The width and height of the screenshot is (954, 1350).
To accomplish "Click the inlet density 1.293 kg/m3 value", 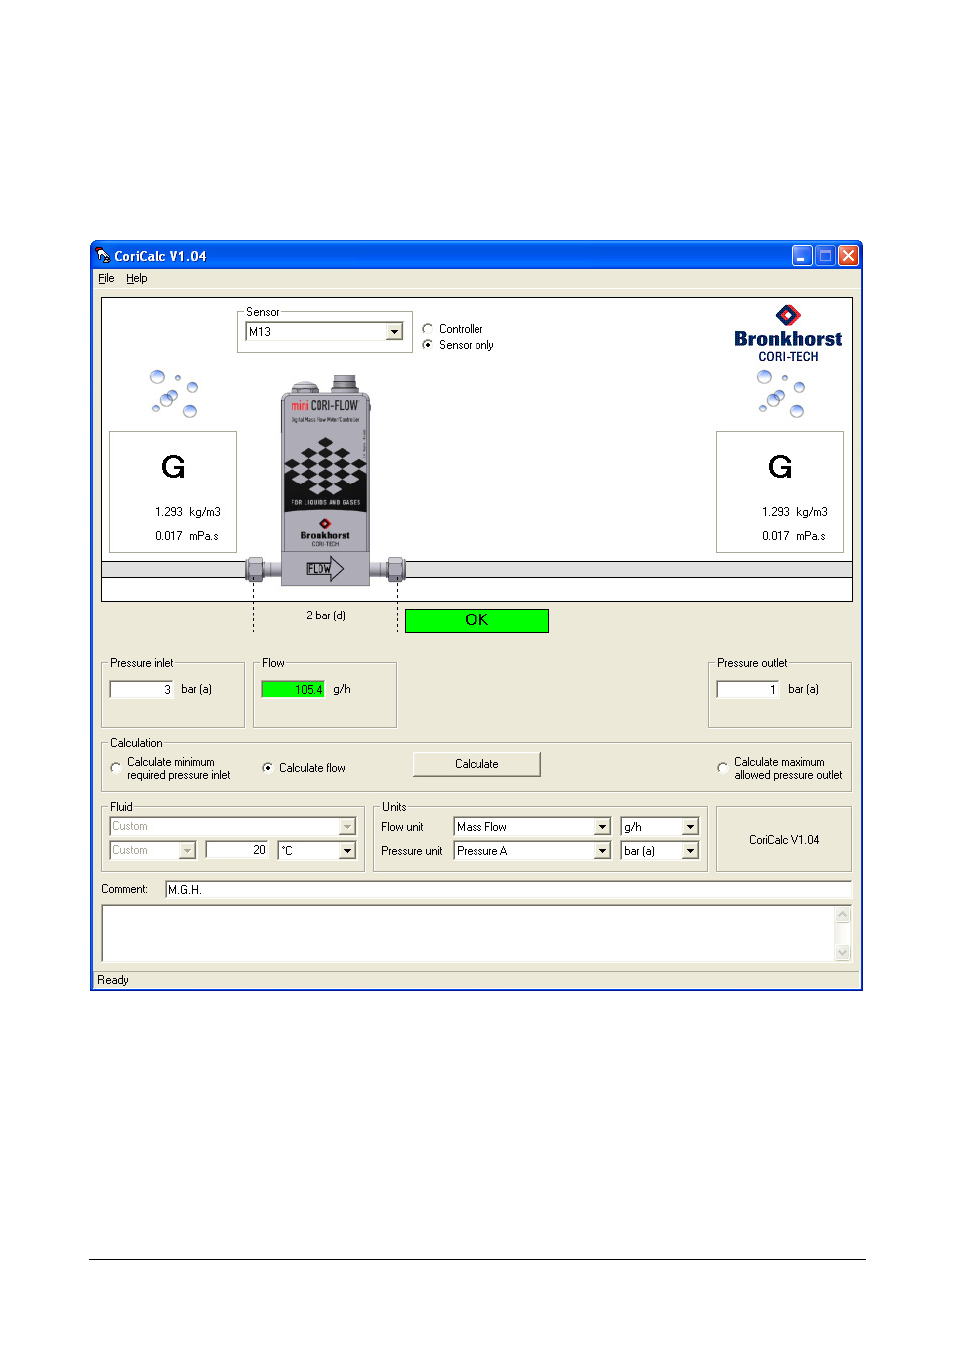I will [x=188, y=512].
